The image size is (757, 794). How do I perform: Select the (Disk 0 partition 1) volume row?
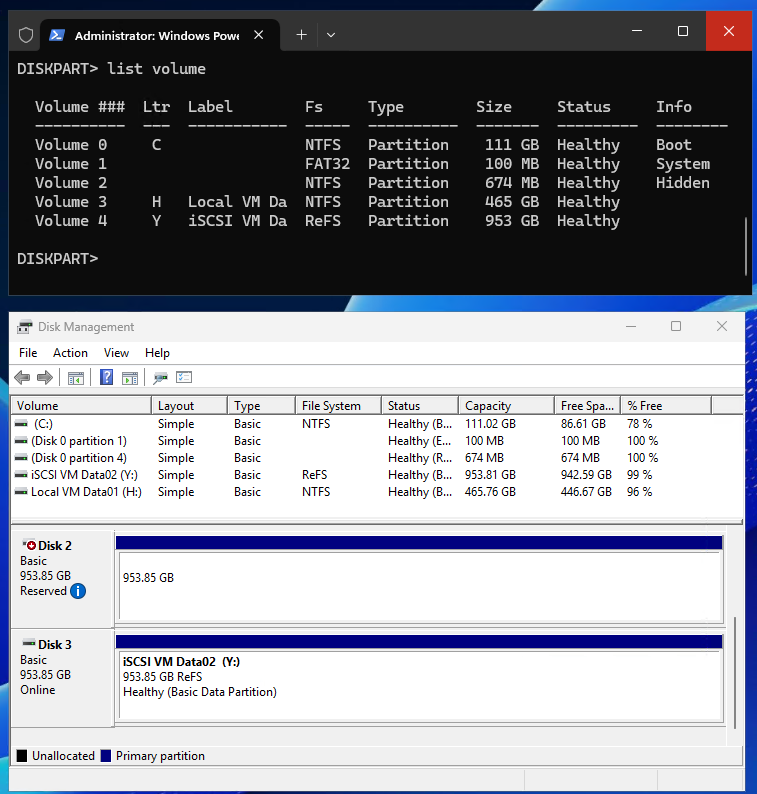click(376, 441)
